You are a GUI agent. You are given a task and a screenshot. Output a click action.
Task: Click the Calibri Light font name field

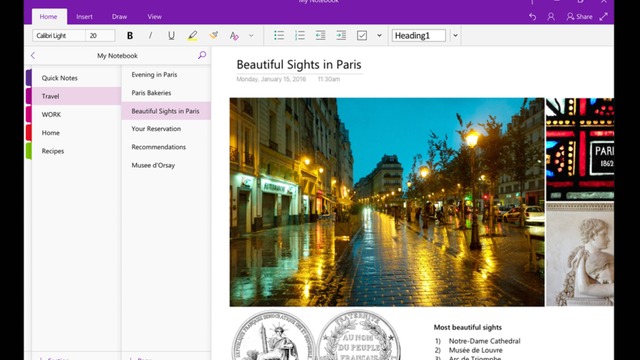point(59,36)
